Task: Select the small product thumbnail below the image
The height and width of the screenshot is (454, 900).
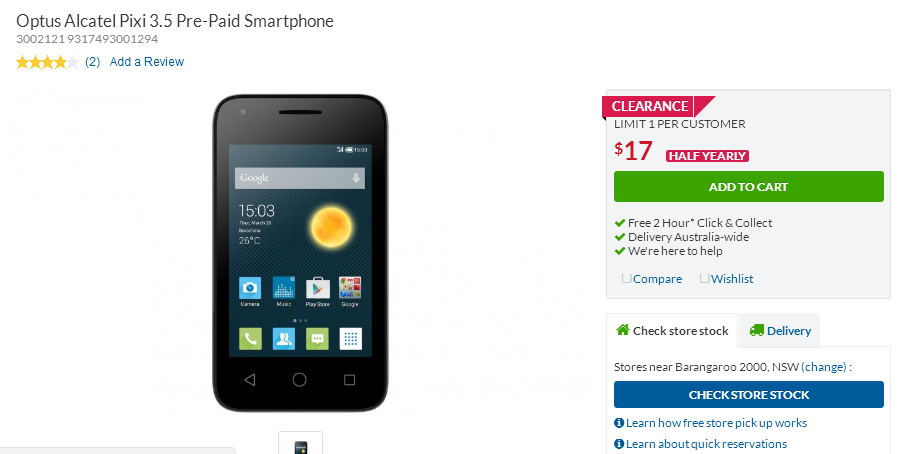Action: pos(301,443)
